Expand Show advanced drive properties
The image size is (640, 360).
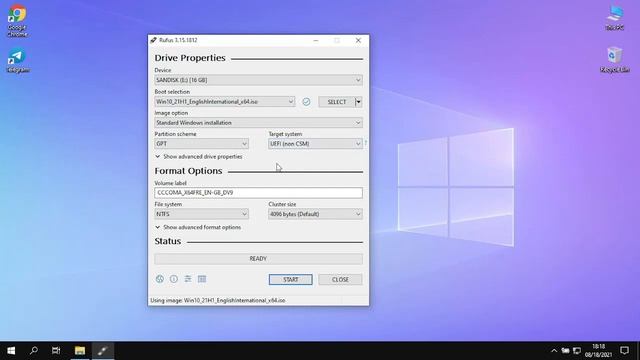point(199,157)
